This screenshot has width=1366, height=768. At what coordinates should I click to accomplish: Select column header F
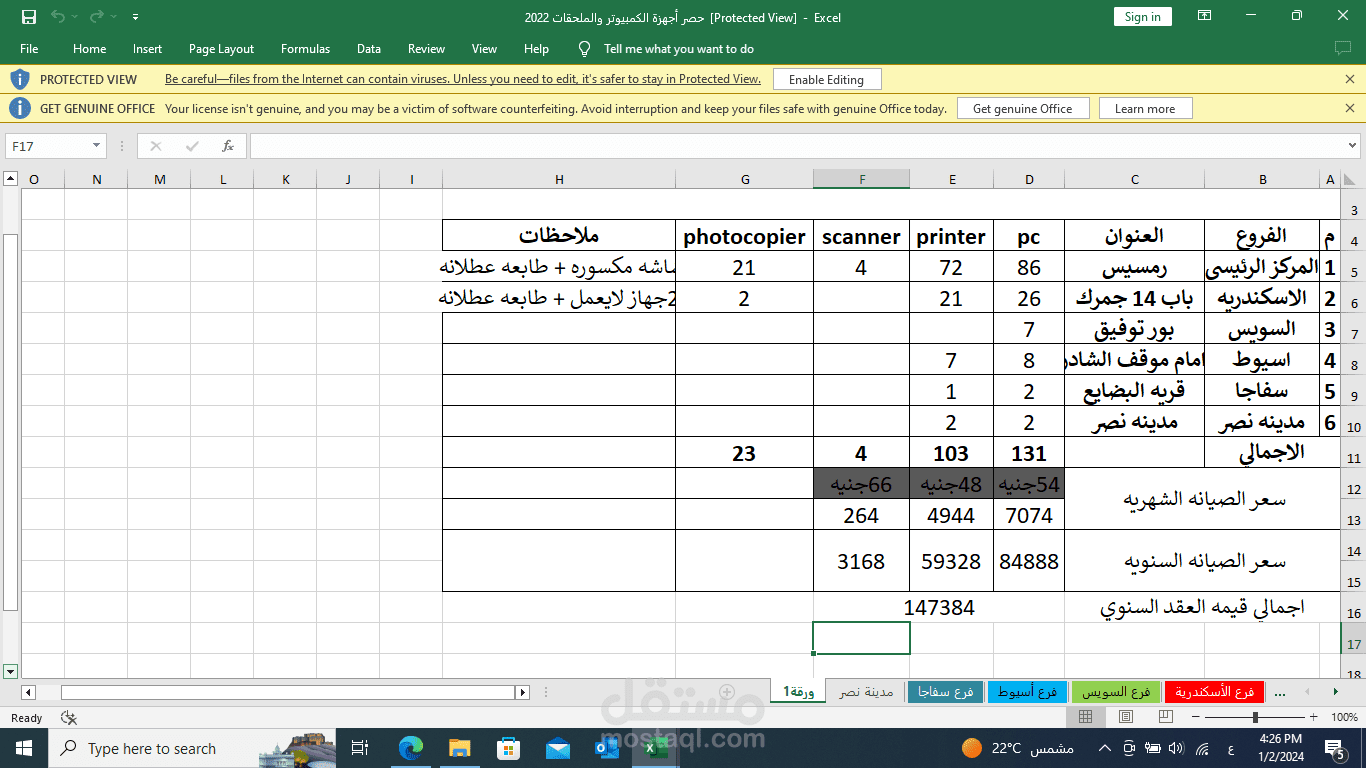tap(862, 179)
